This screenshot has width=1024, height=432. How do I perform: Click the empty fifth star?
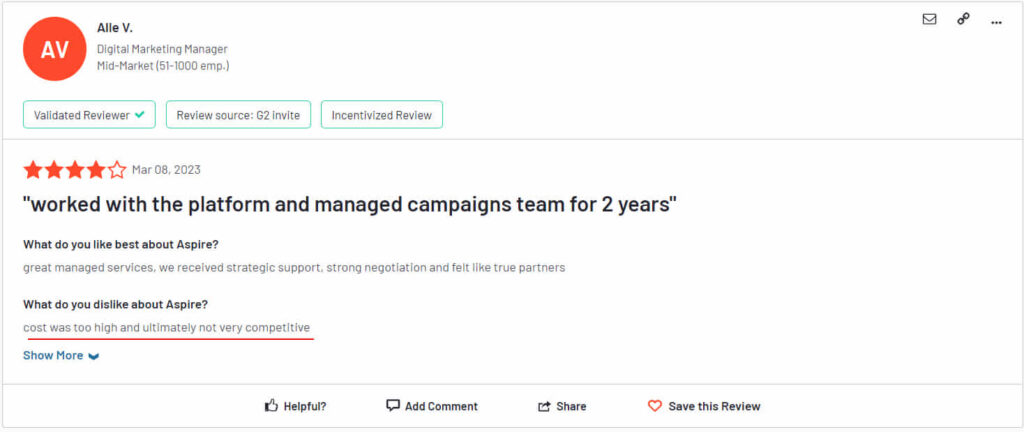(x=117, y=170)
